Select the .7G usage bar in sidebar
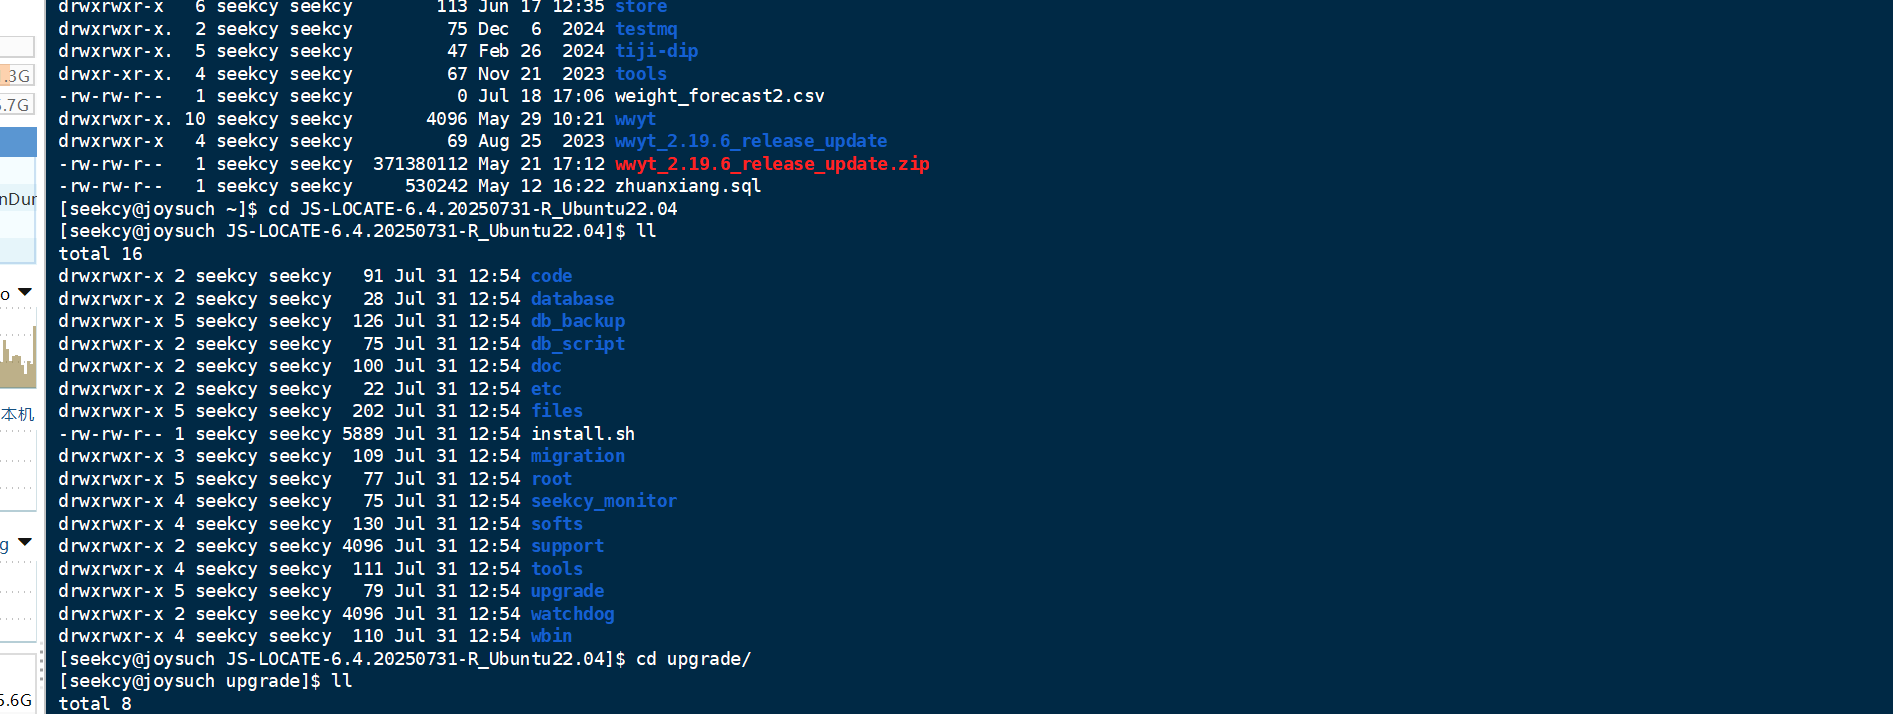Image resolution: width=1893 pixels, height=714 pixels. pos(17,104)
